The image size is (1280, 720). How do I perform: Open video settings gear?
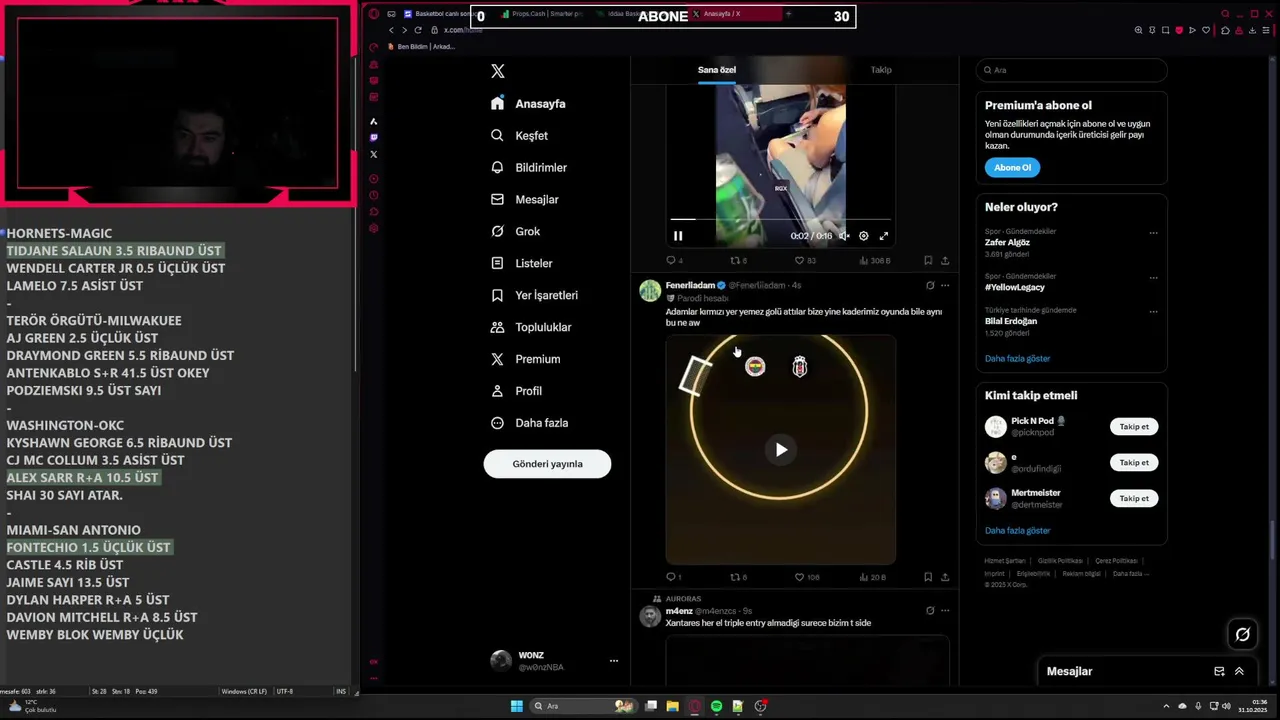(864, 236)
